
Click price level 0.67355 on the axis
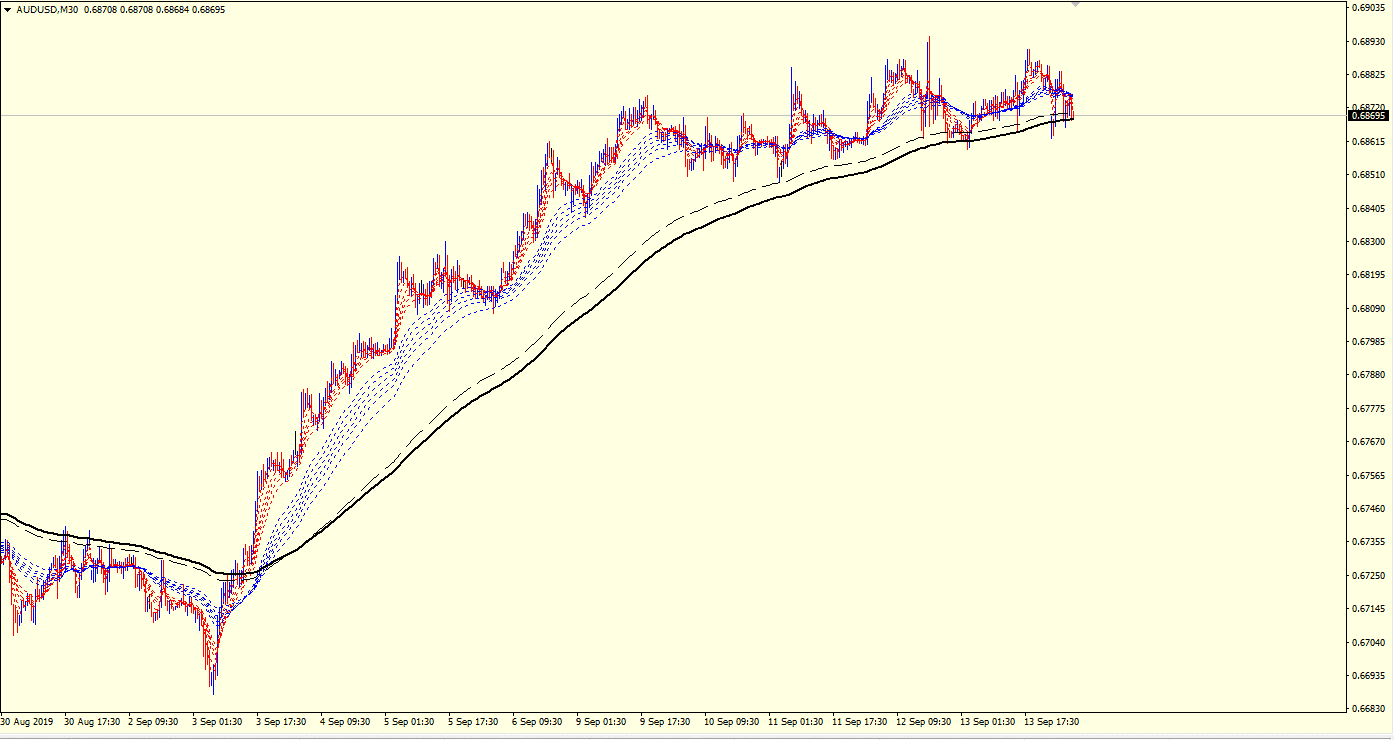[1368, 542]
